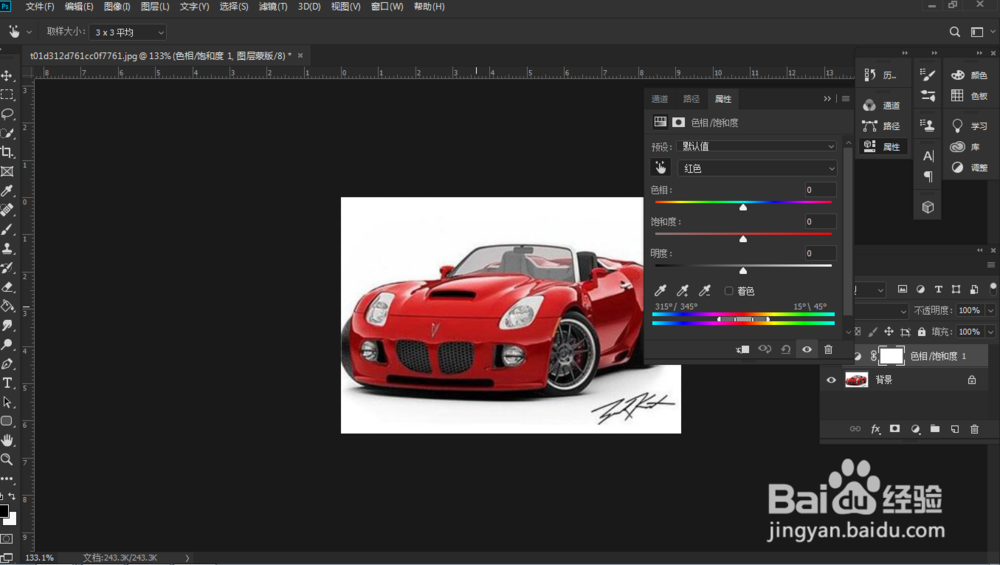Toggle visibility of the 背景 layer
The image size is (1000, 565).
click(830, 380)
